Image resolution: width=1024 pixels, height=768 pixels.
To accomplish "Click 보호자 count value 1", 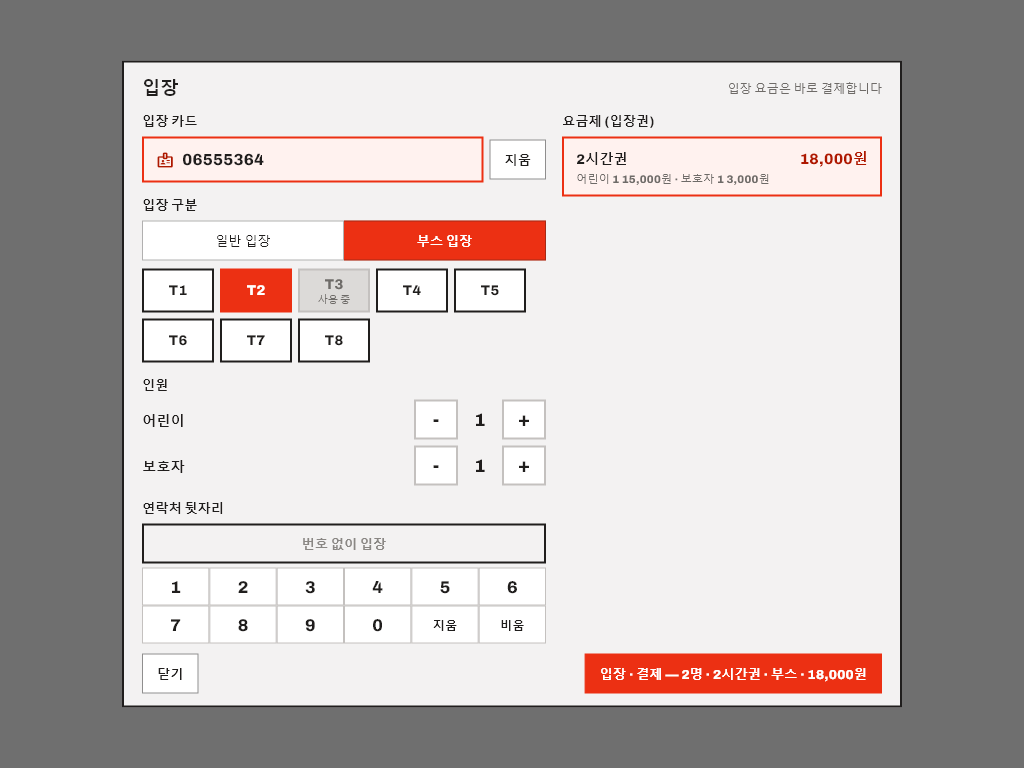I will click(480, 466).
